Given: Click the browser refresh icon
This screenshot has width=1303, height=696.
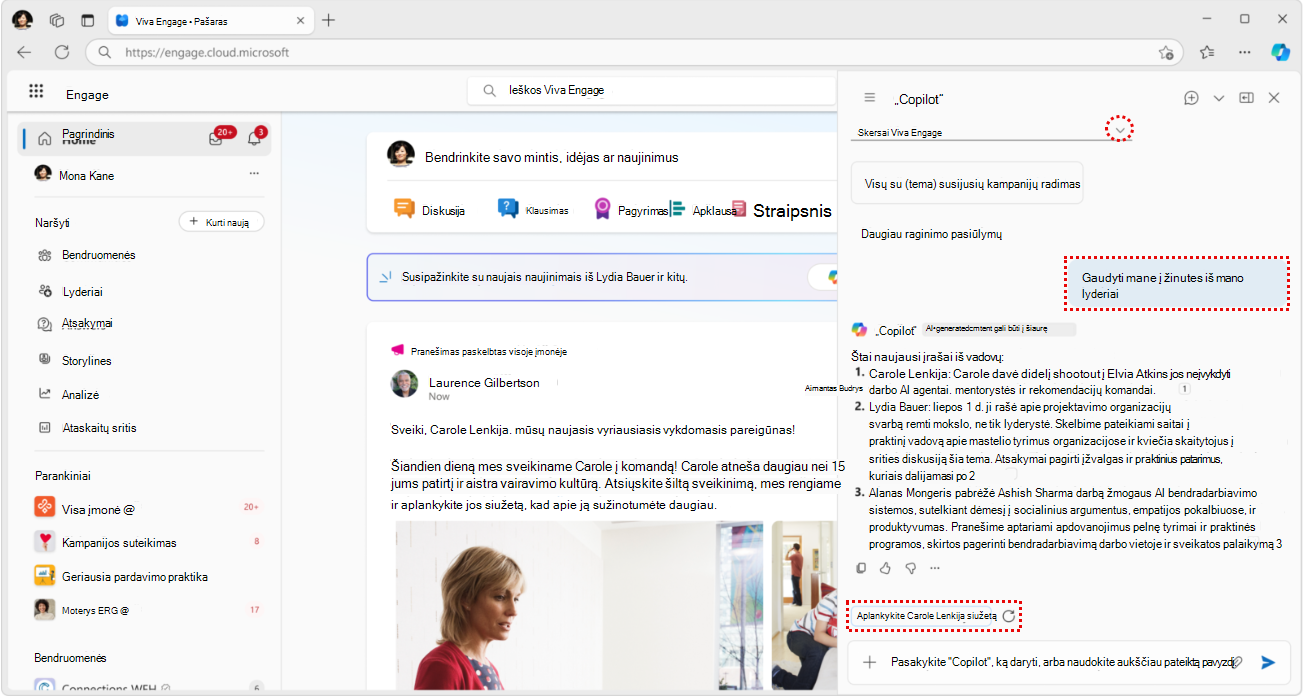Looking at the screenshot, I should [x=61, y=52].
